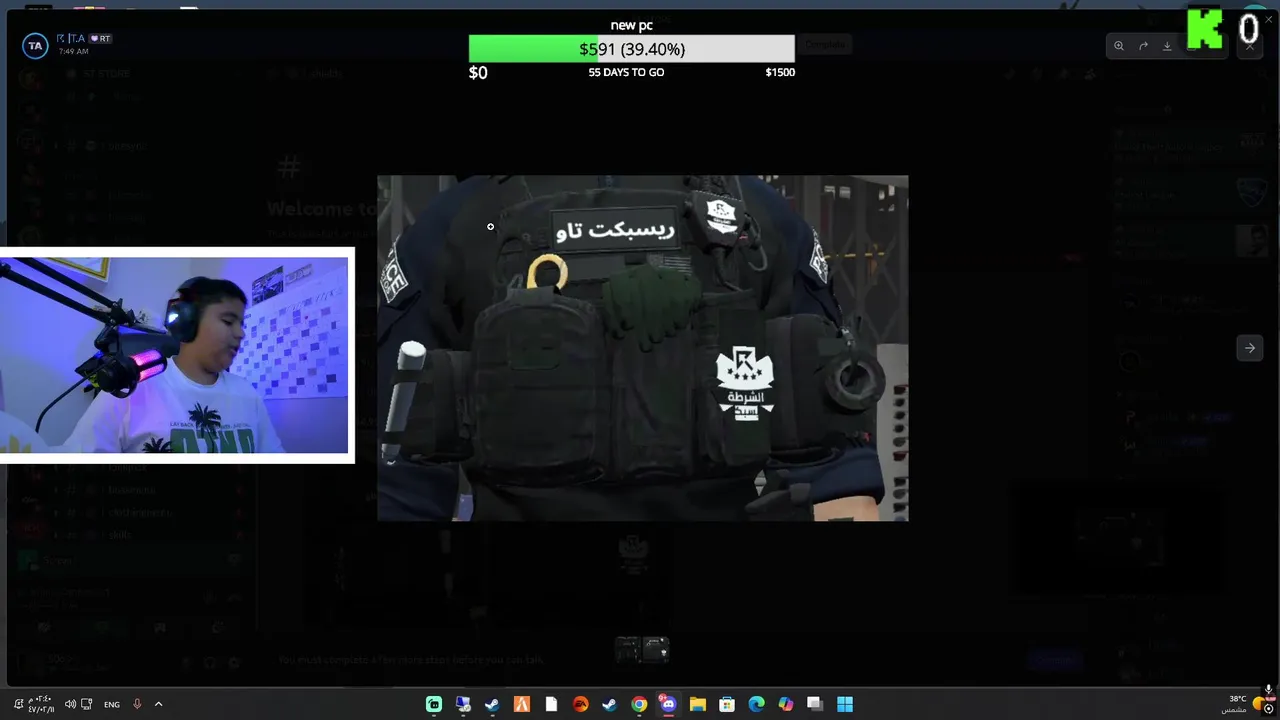Open the computer icon next to Streamlabs
This screenshot has width=1280, height=720.
463,704
